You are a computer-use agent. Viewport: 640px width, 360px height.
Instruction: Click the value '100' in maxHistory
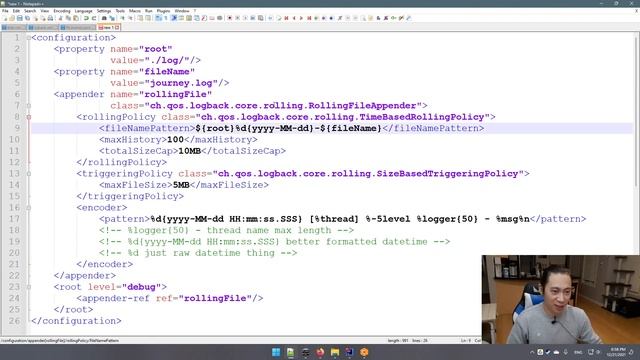pos(176,140)
